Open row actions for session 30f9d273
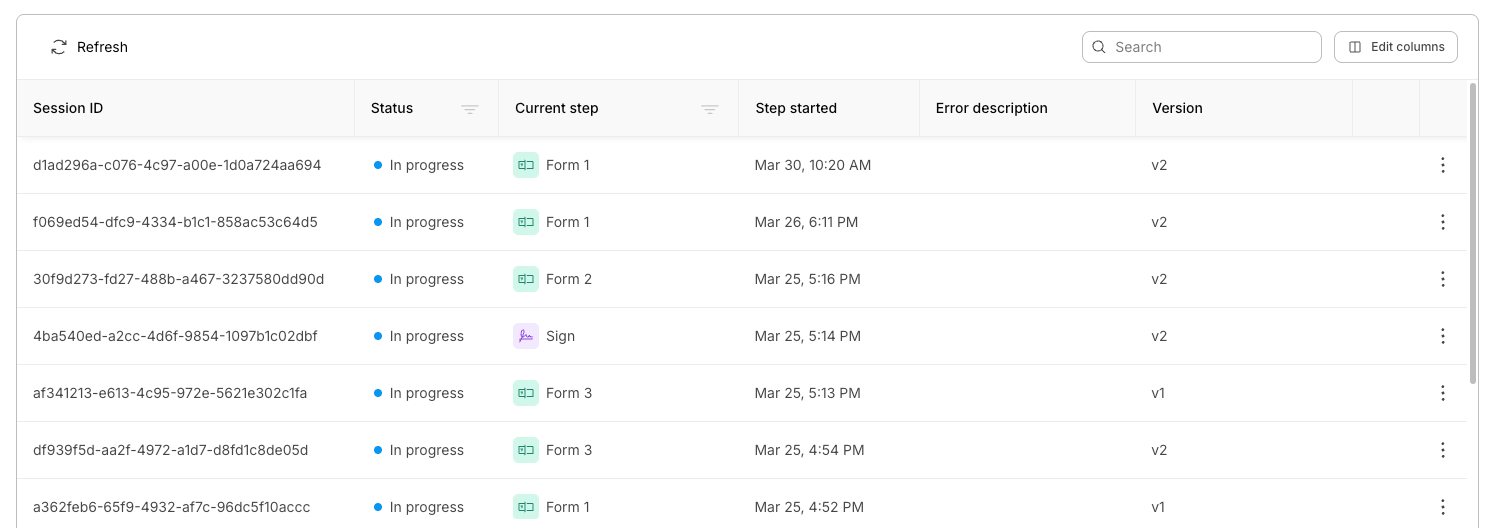Screen dimensions: 1494x528 click(1442, 279)
